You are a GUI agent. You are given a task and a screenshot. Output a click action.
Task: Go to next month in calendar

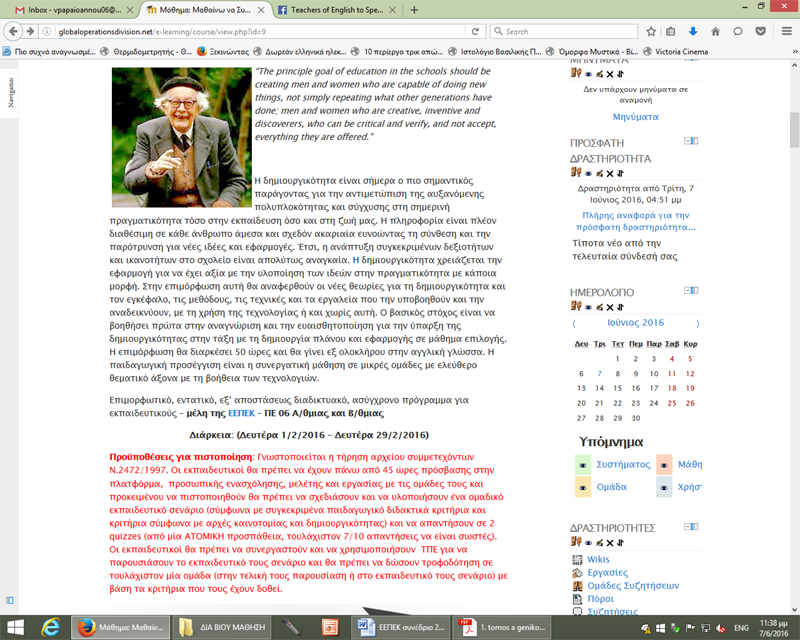(x=697, y=323)
